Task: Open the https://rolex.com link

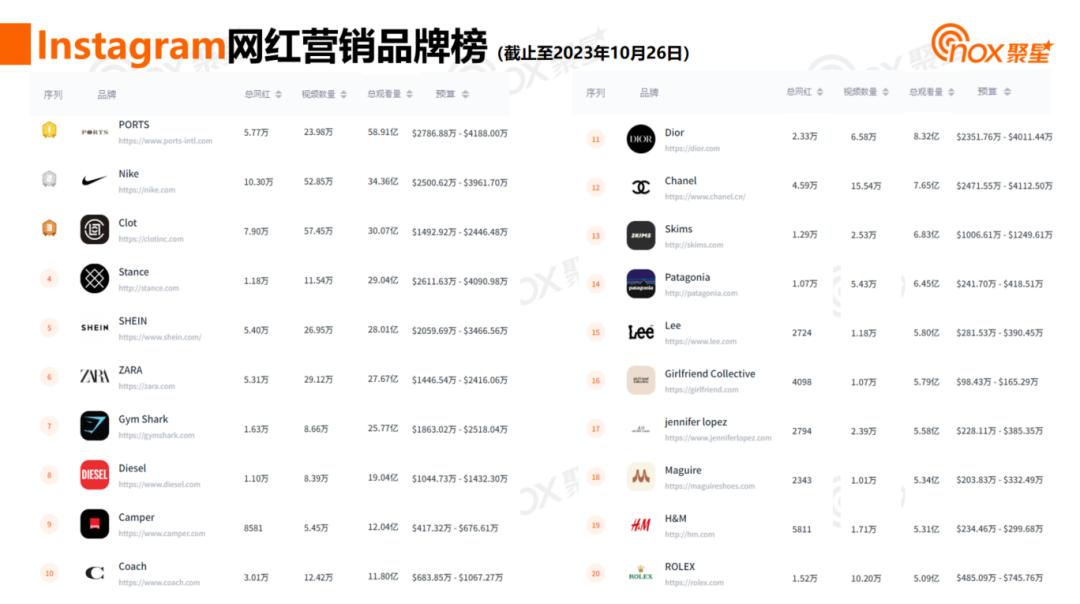Action: pyautogui.click(x=694, y=582)
